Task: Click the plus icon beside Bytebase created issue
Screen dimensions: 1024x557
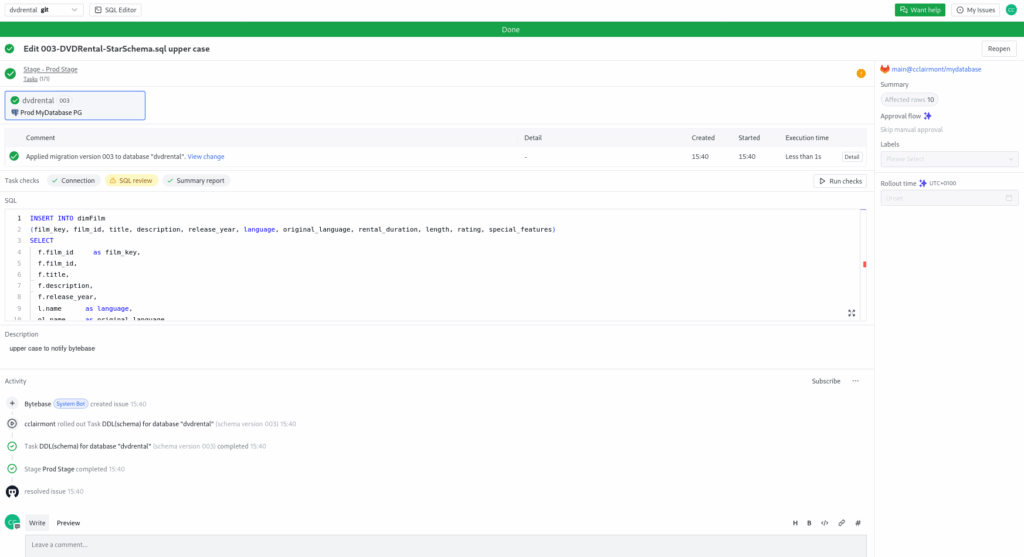Action: pos(12,404)
